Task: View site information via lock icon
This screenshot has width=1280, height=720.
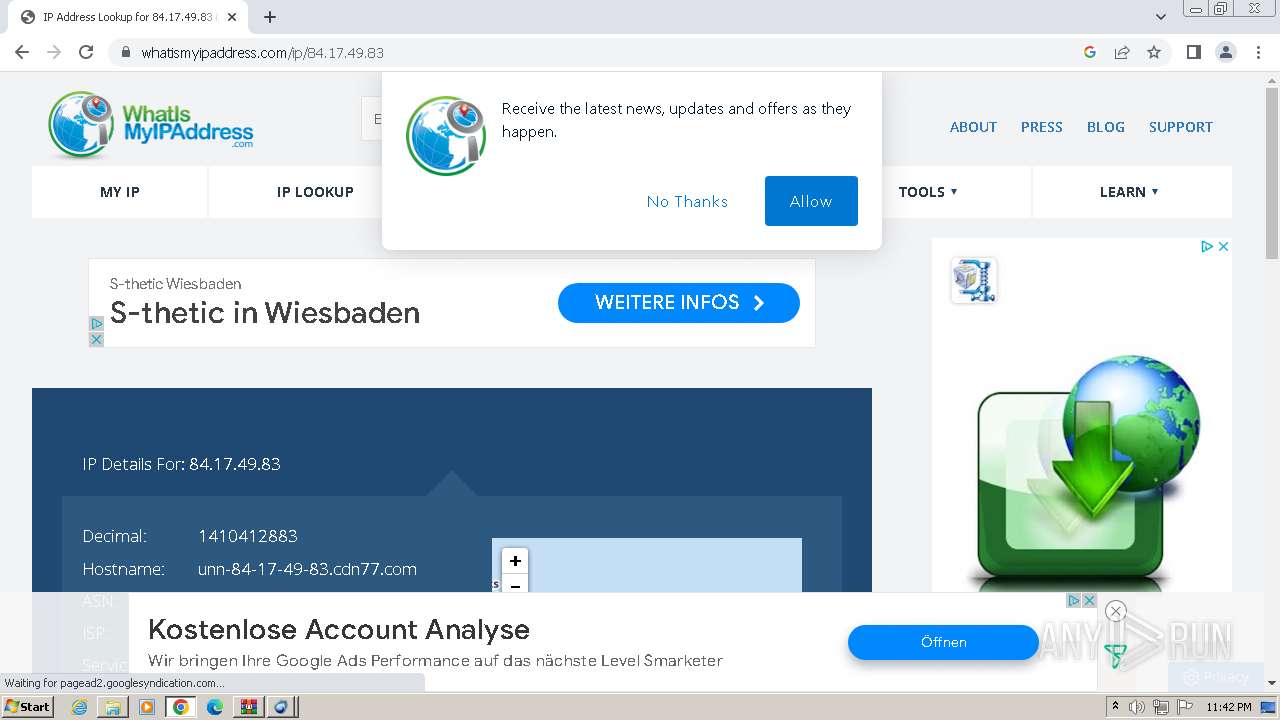Action: point(126,52)
